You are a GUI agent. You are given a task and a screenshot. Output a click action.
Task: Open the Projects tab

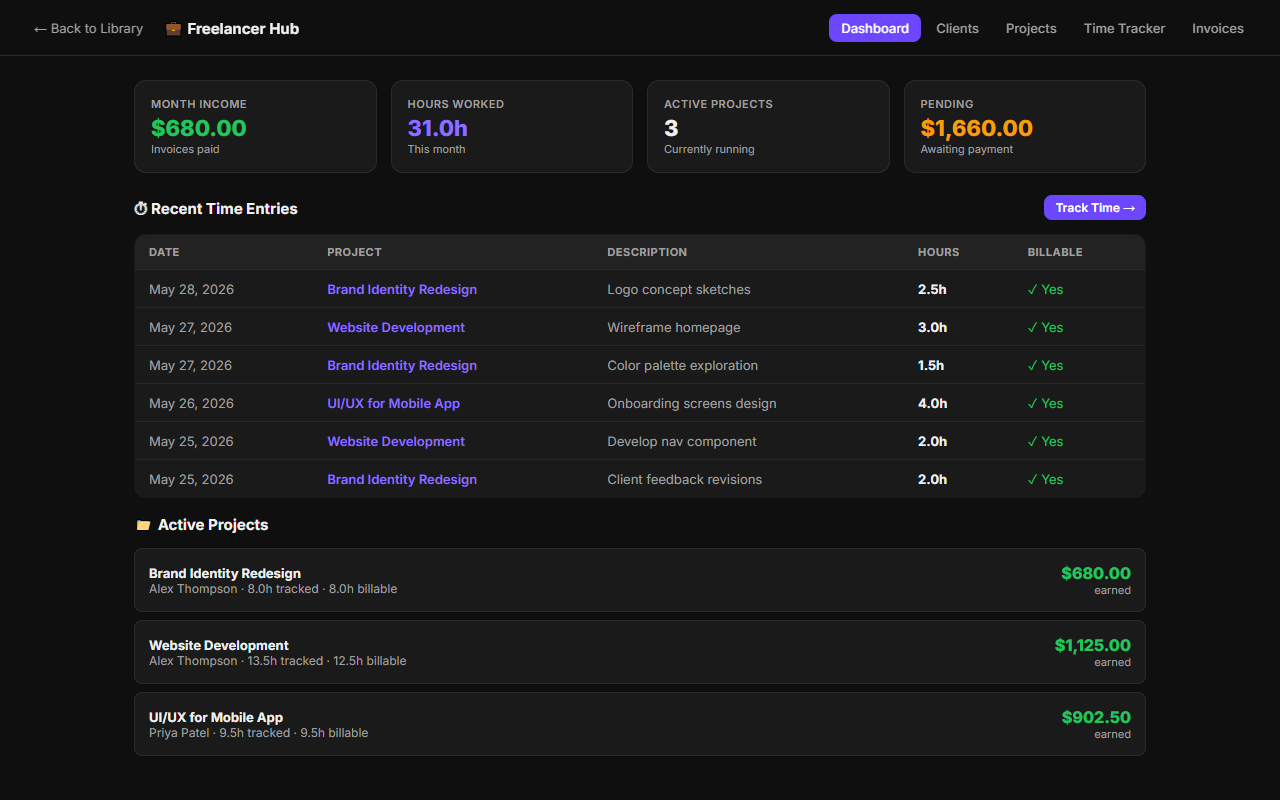click(x=1031, y=28)
